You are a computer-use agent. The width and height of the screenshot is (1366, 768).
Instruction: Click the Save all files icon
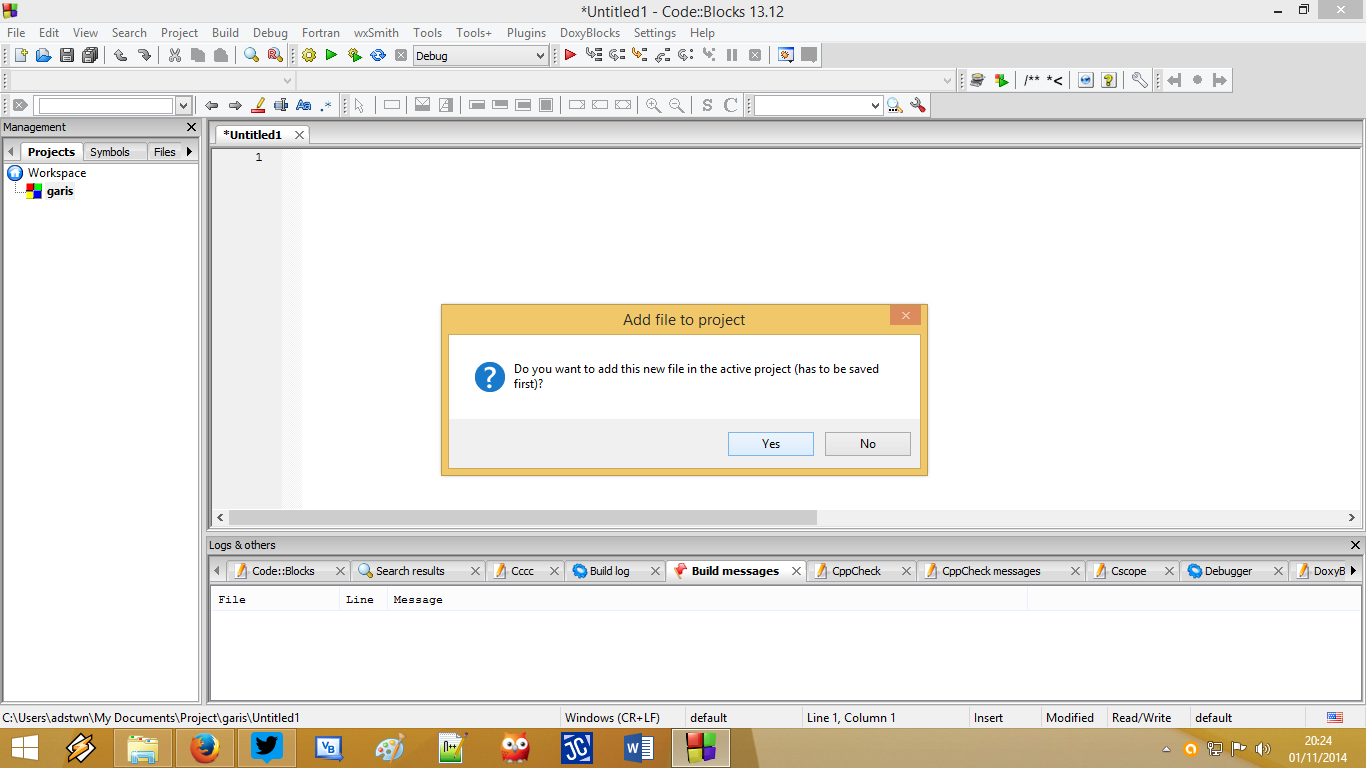[90, 56]
